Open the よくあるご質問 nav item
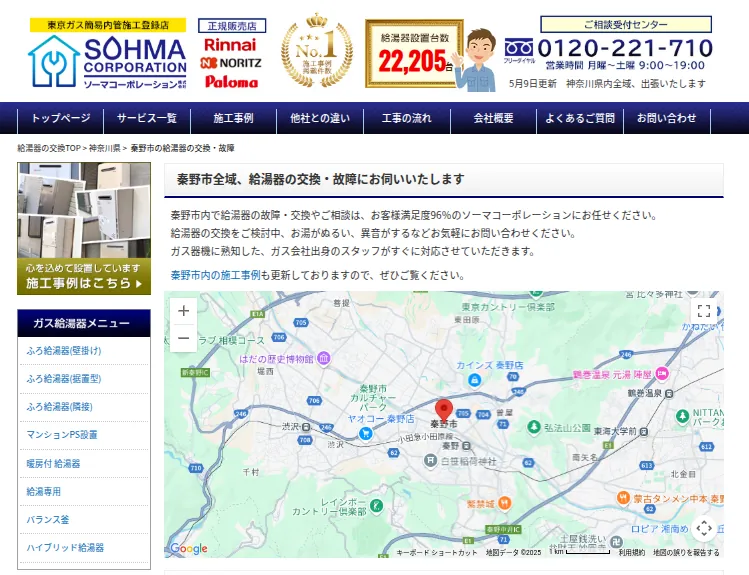Viewport: 749px width, 575px height. point(580,118)
